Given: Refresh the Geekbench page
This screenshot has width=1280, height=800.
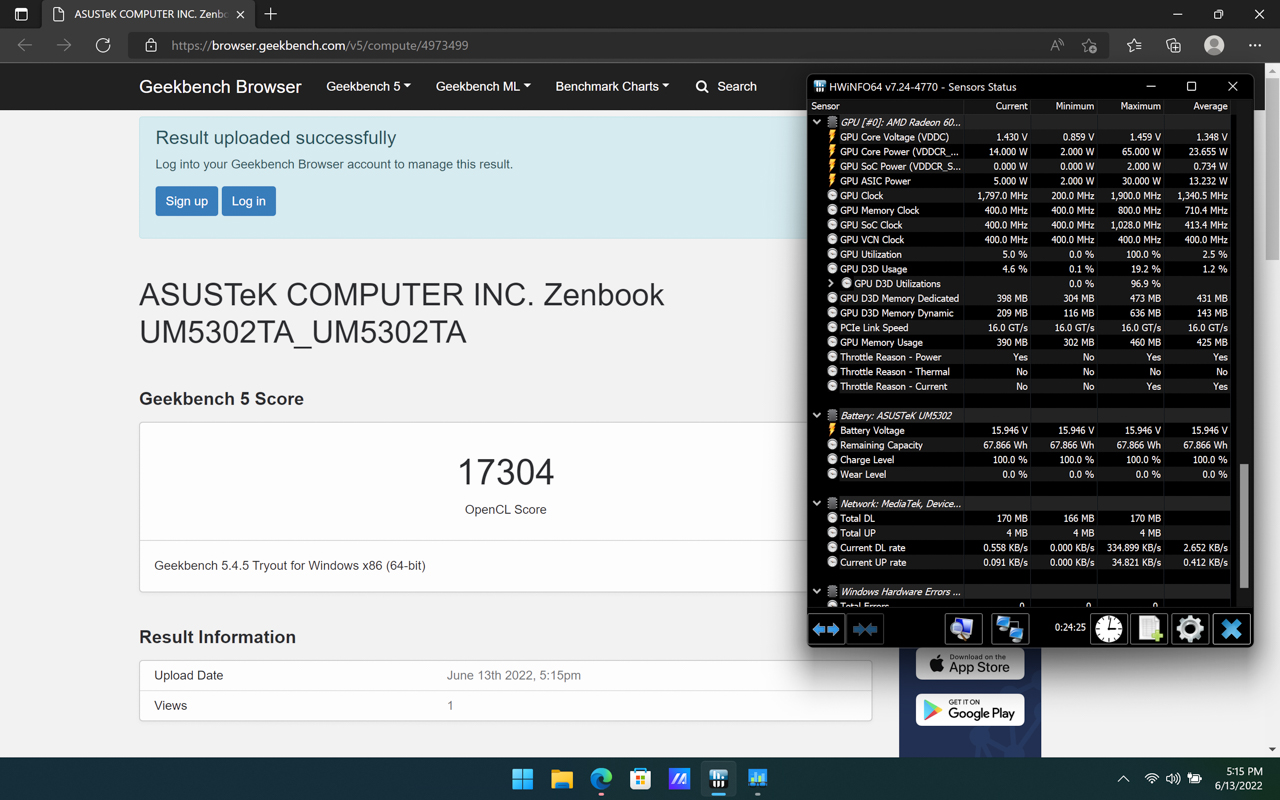Looking at the screenshot, I should pos(103,45).
